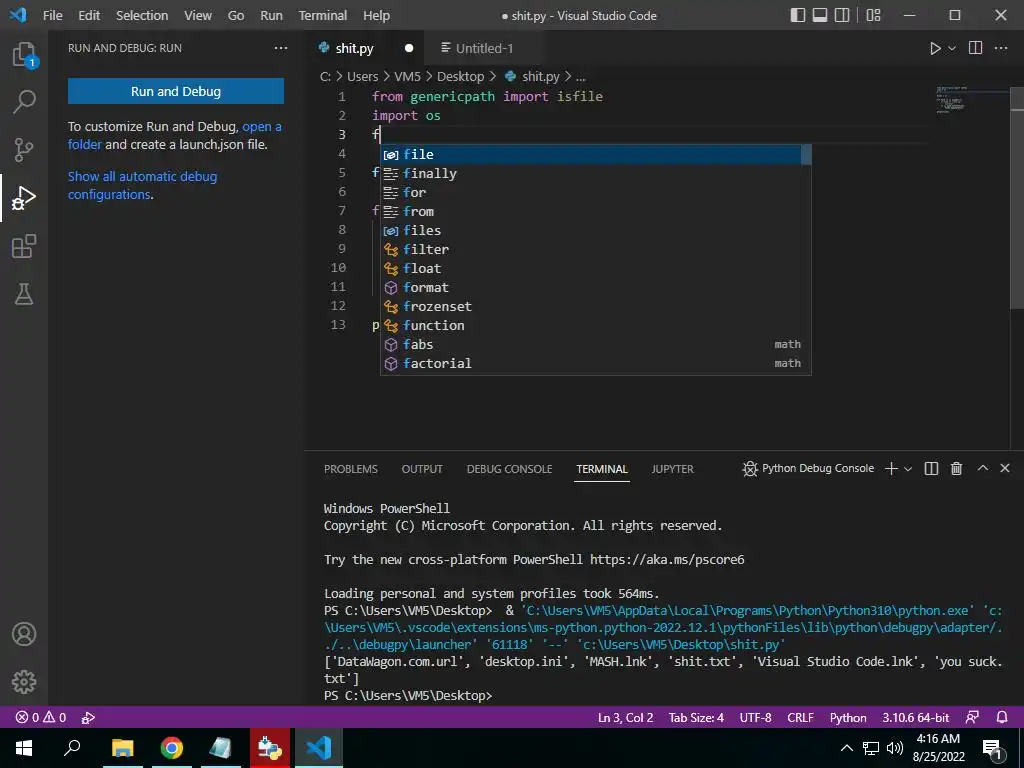This screenshot has width=1024, height=768.
Task: Show hidden system tray icons chevron
Action: [x=846, y=748]
